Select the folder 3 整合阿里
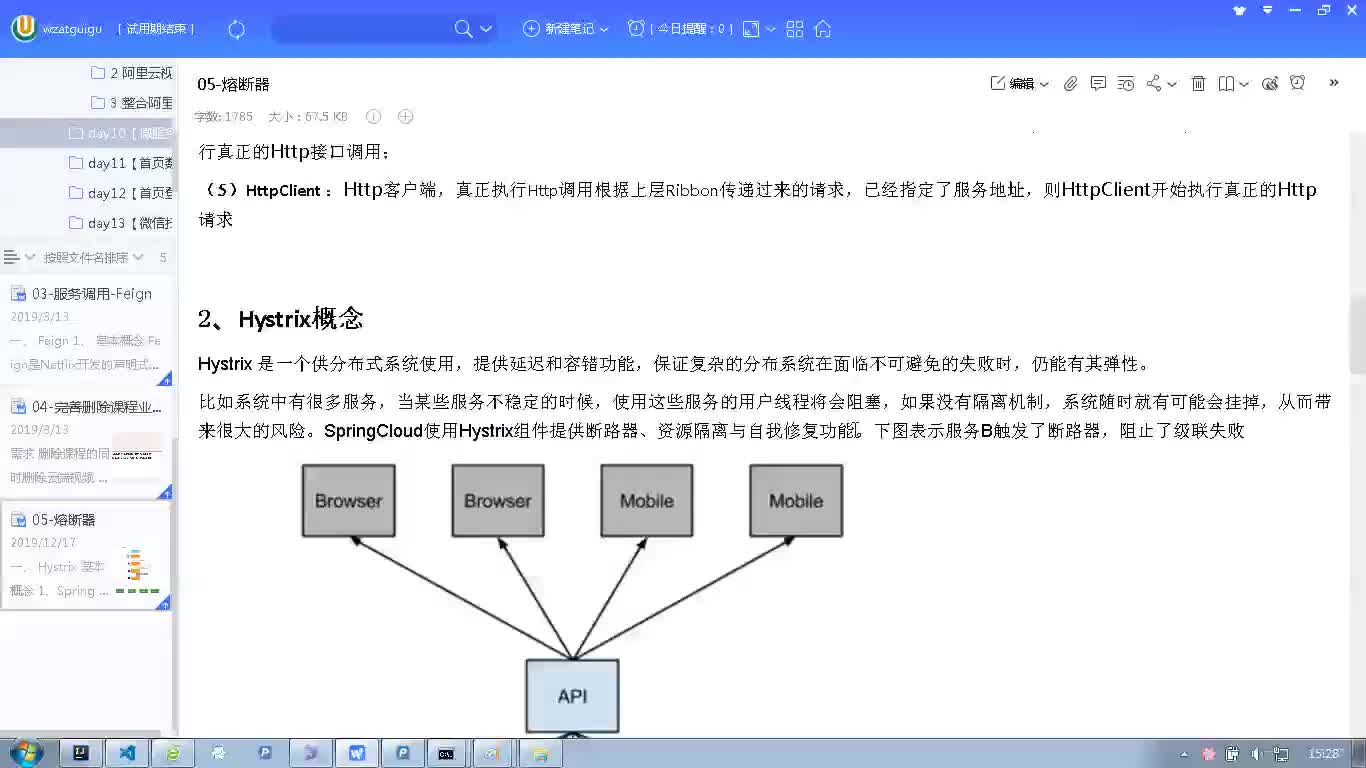This screenshot has width=1366, height=768. click(x=132, y=103)
